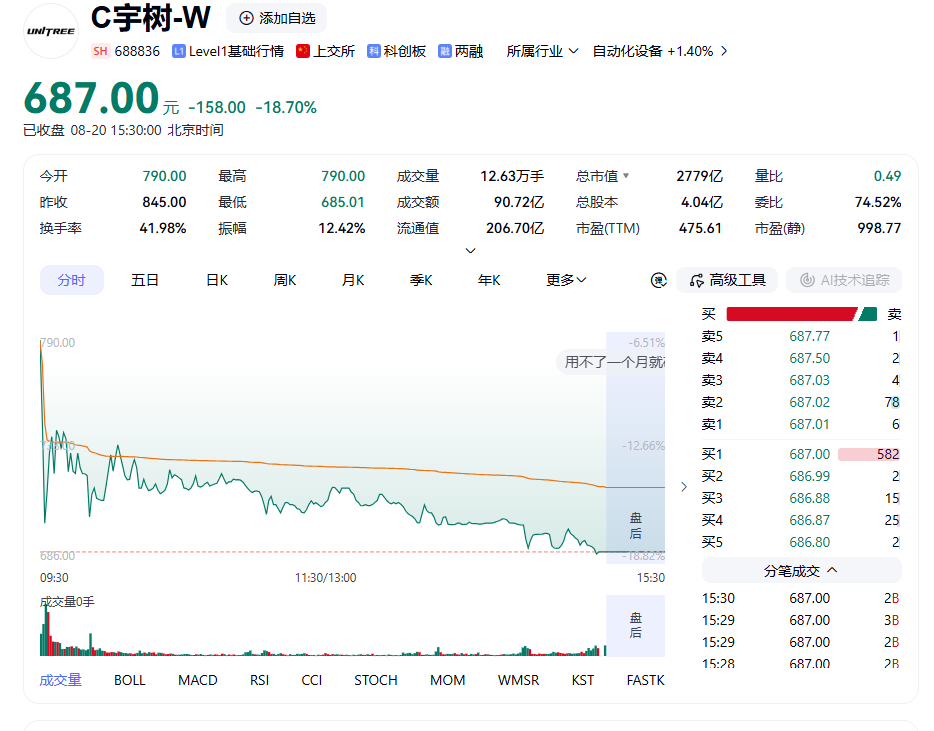Screen dimensions: 934x731
Task: Click the Level1 基础行情 badge icon
Action: pyautogui.click(x=178, y=51)
